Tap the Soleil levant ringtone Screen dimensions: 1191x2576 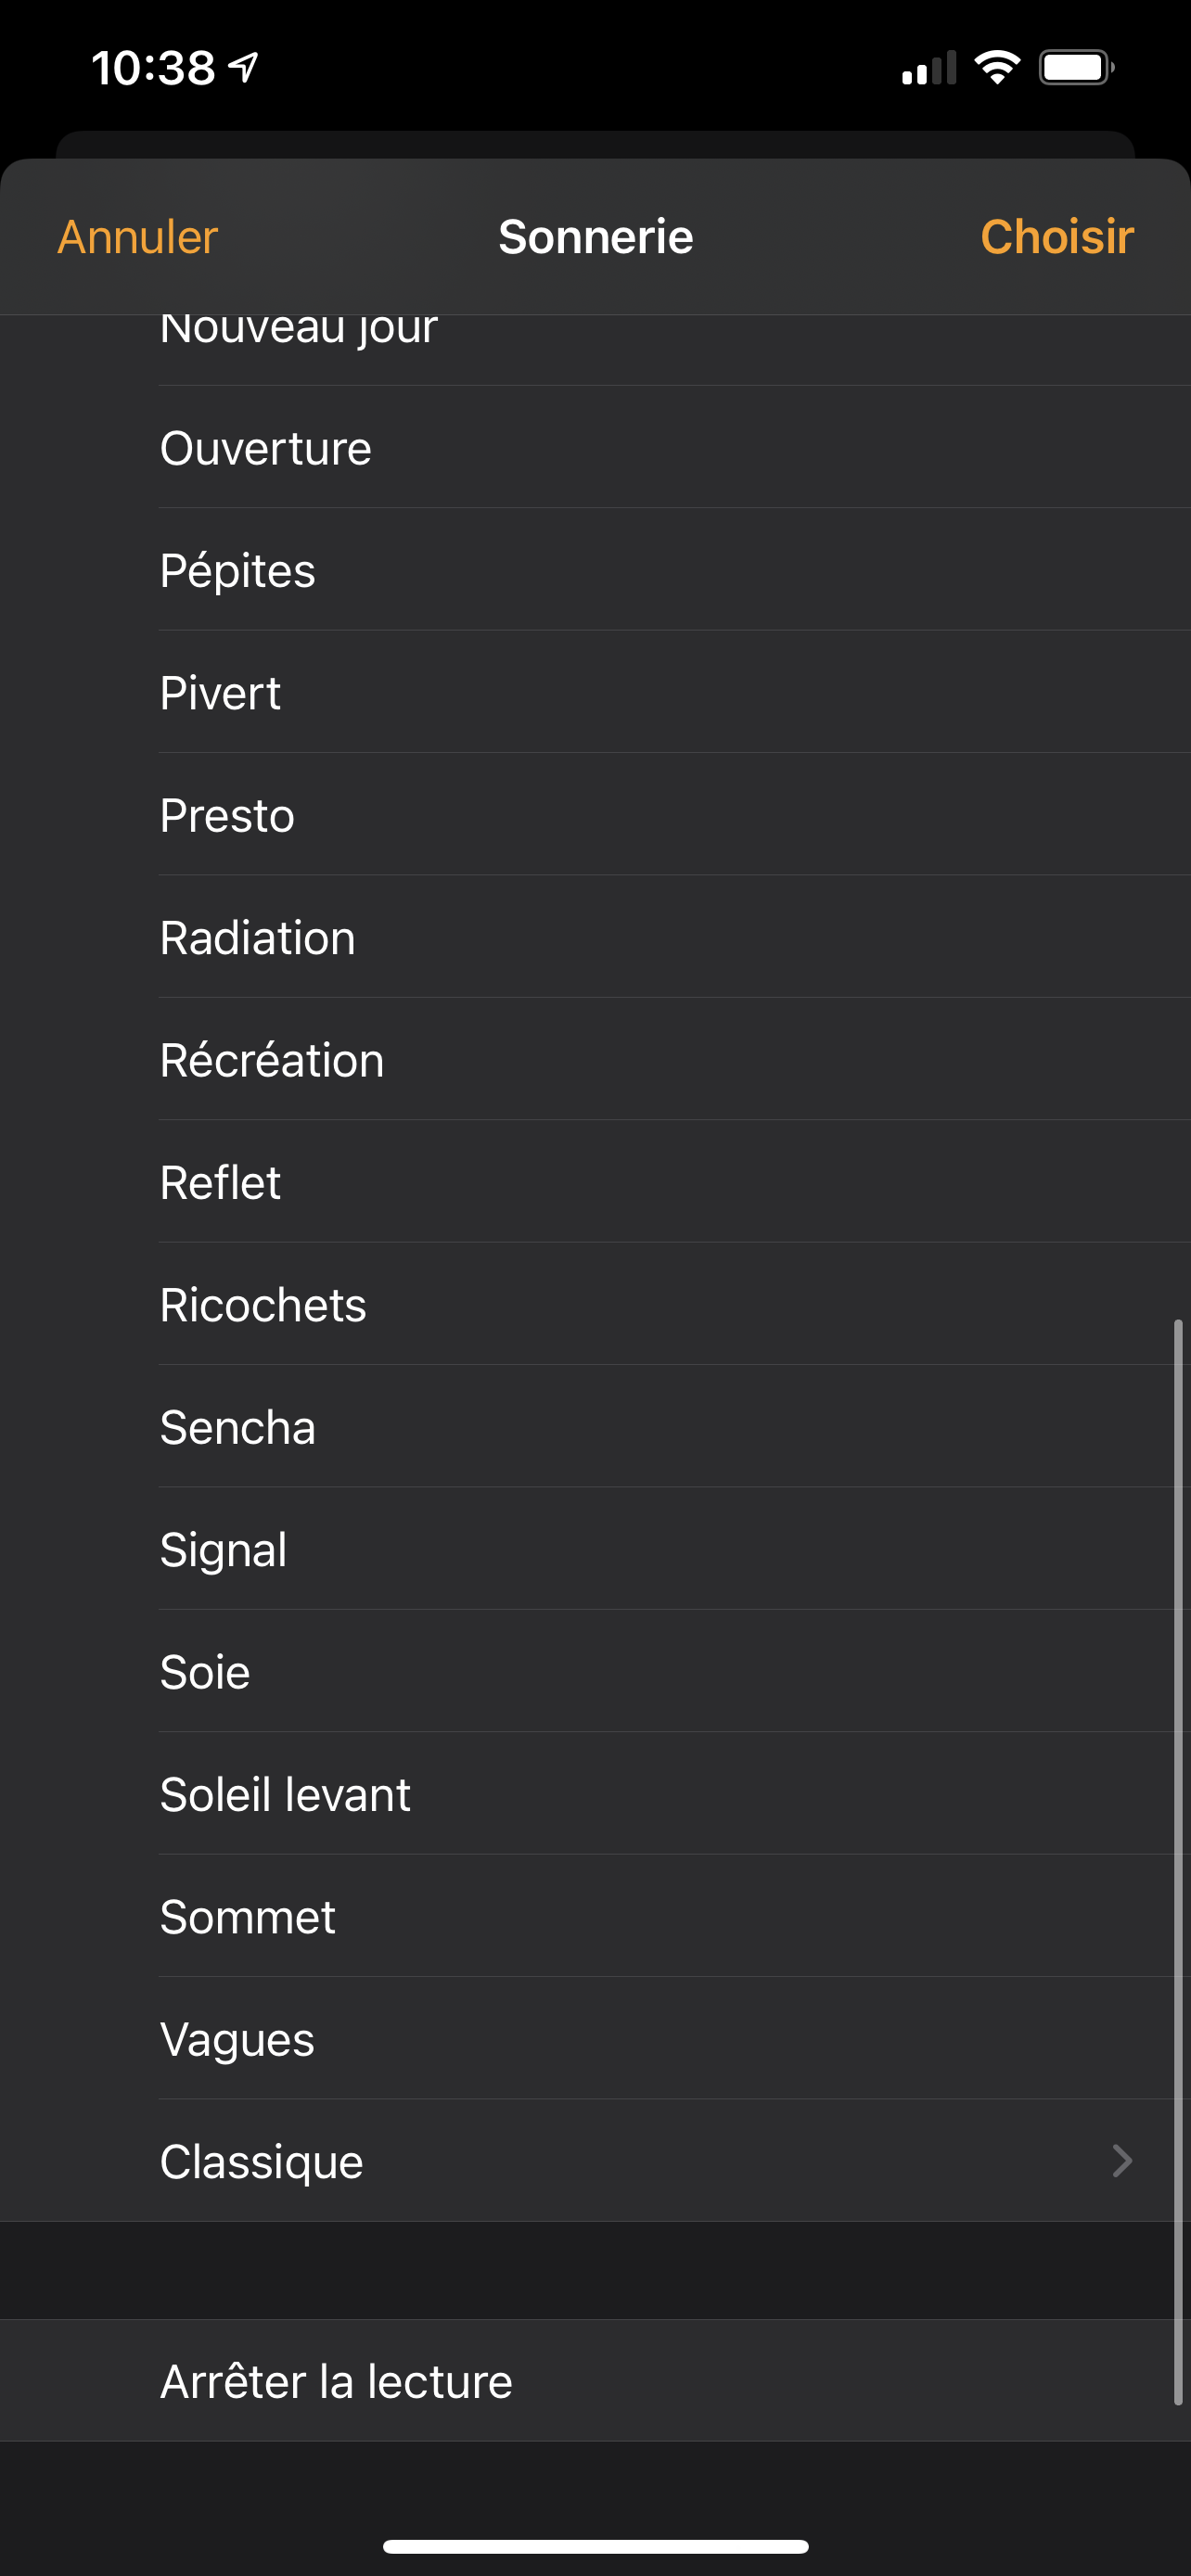pyautogui.click(x=286, y=1795)
